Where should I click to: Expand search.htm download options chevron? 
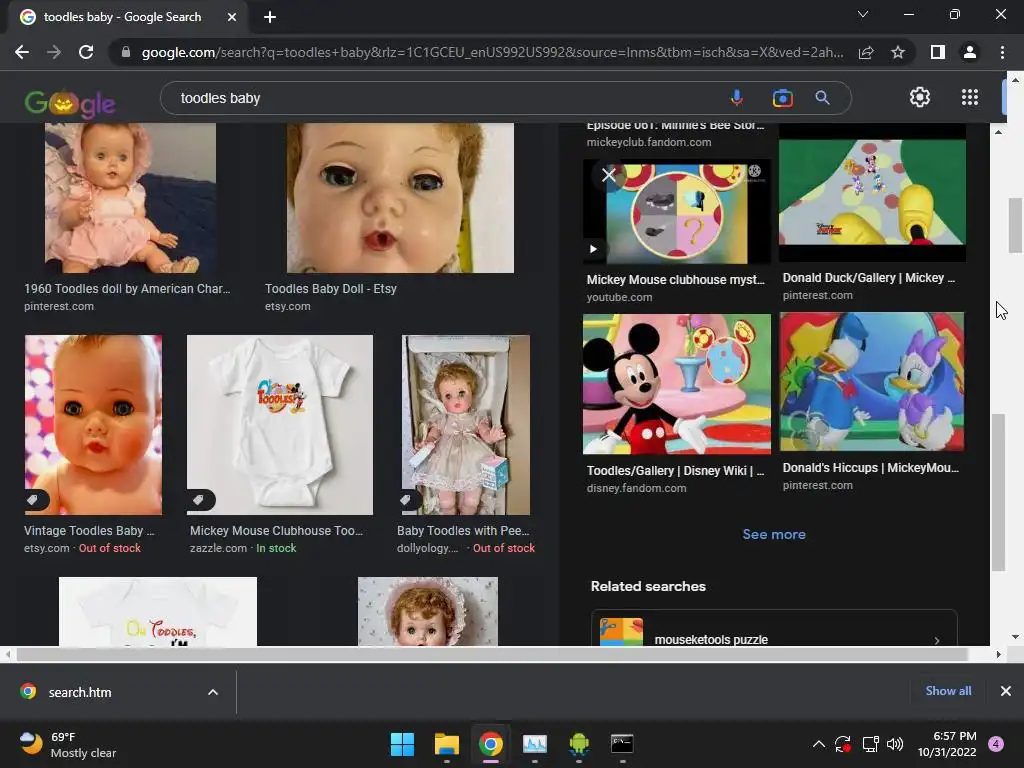213,692
